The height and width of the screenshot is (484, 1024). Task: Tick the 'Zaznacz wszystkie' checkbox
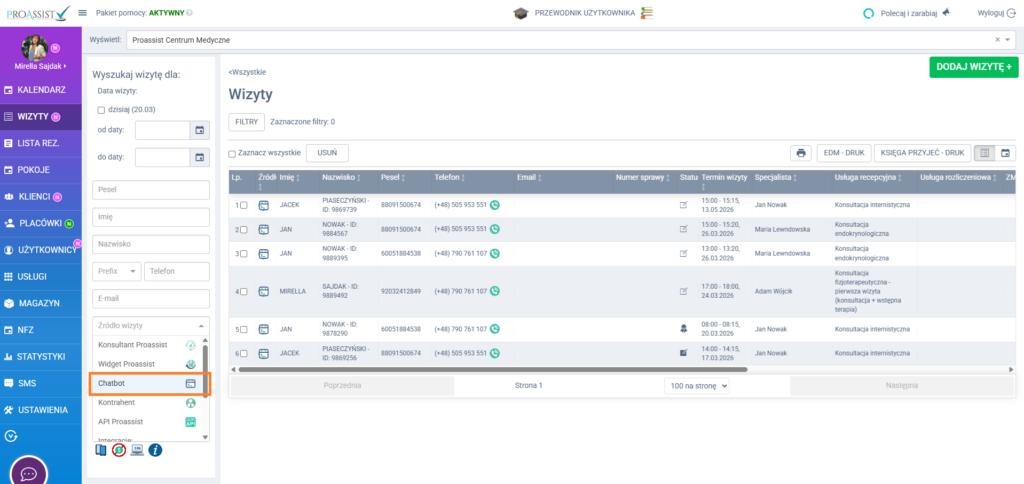pos(233,154)
